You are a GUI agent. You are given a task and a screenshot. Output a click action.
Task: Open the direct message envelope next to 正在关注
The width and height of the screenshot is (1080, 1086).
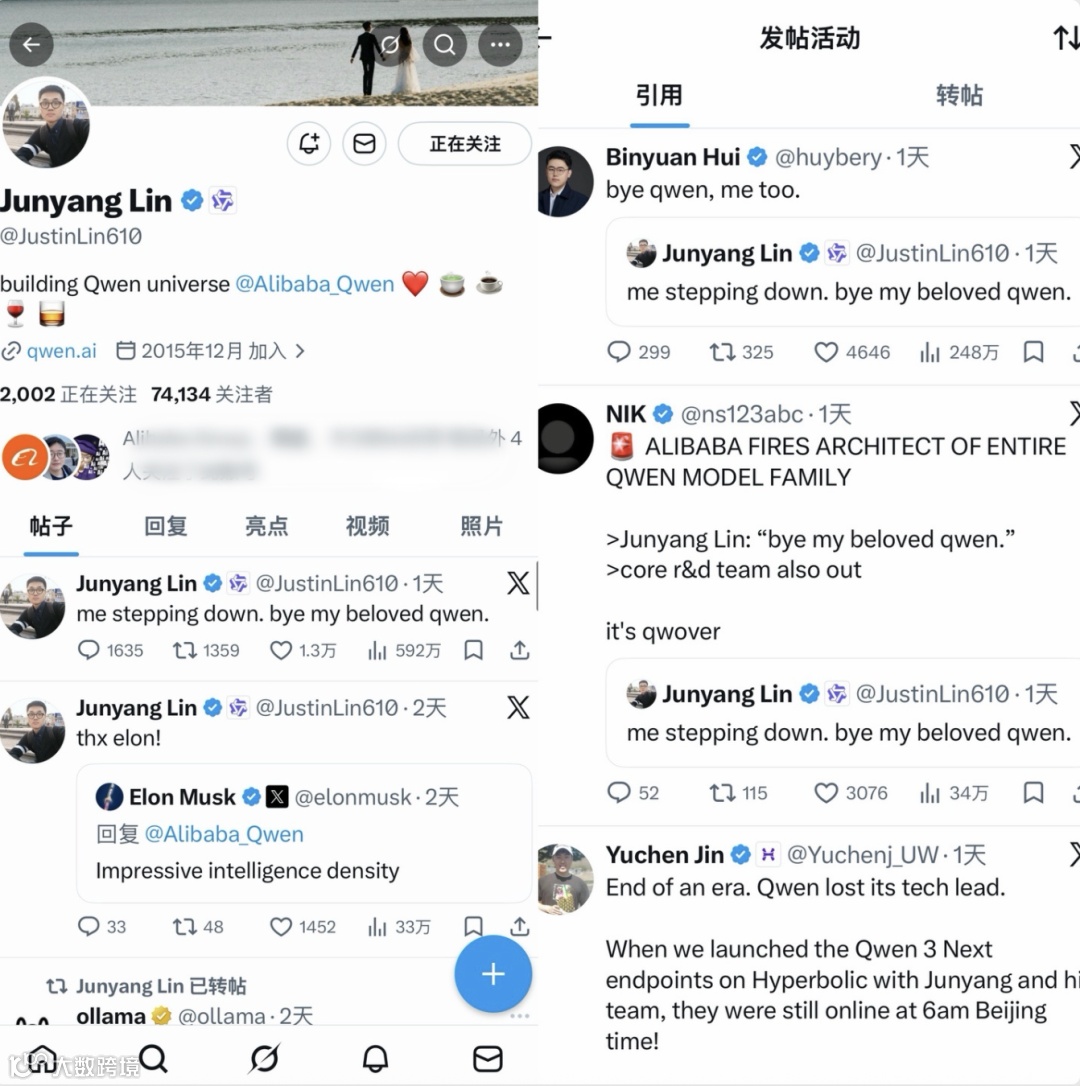point(364,143)
